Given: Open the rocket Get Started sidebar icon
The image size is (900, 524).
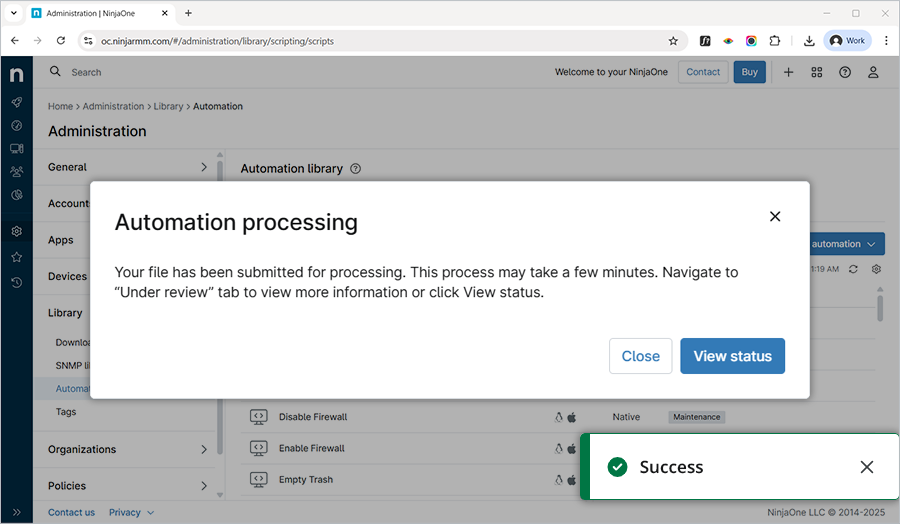Looking at the screenshot, I should coord(17,102).
